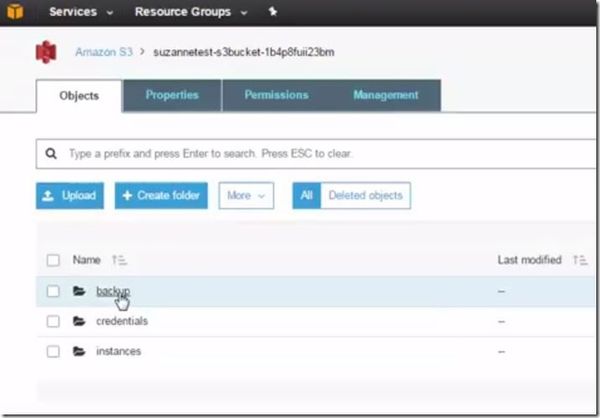Click the folder icon next to instances
This screenshot has height=418, width=600.
(79, 351)
